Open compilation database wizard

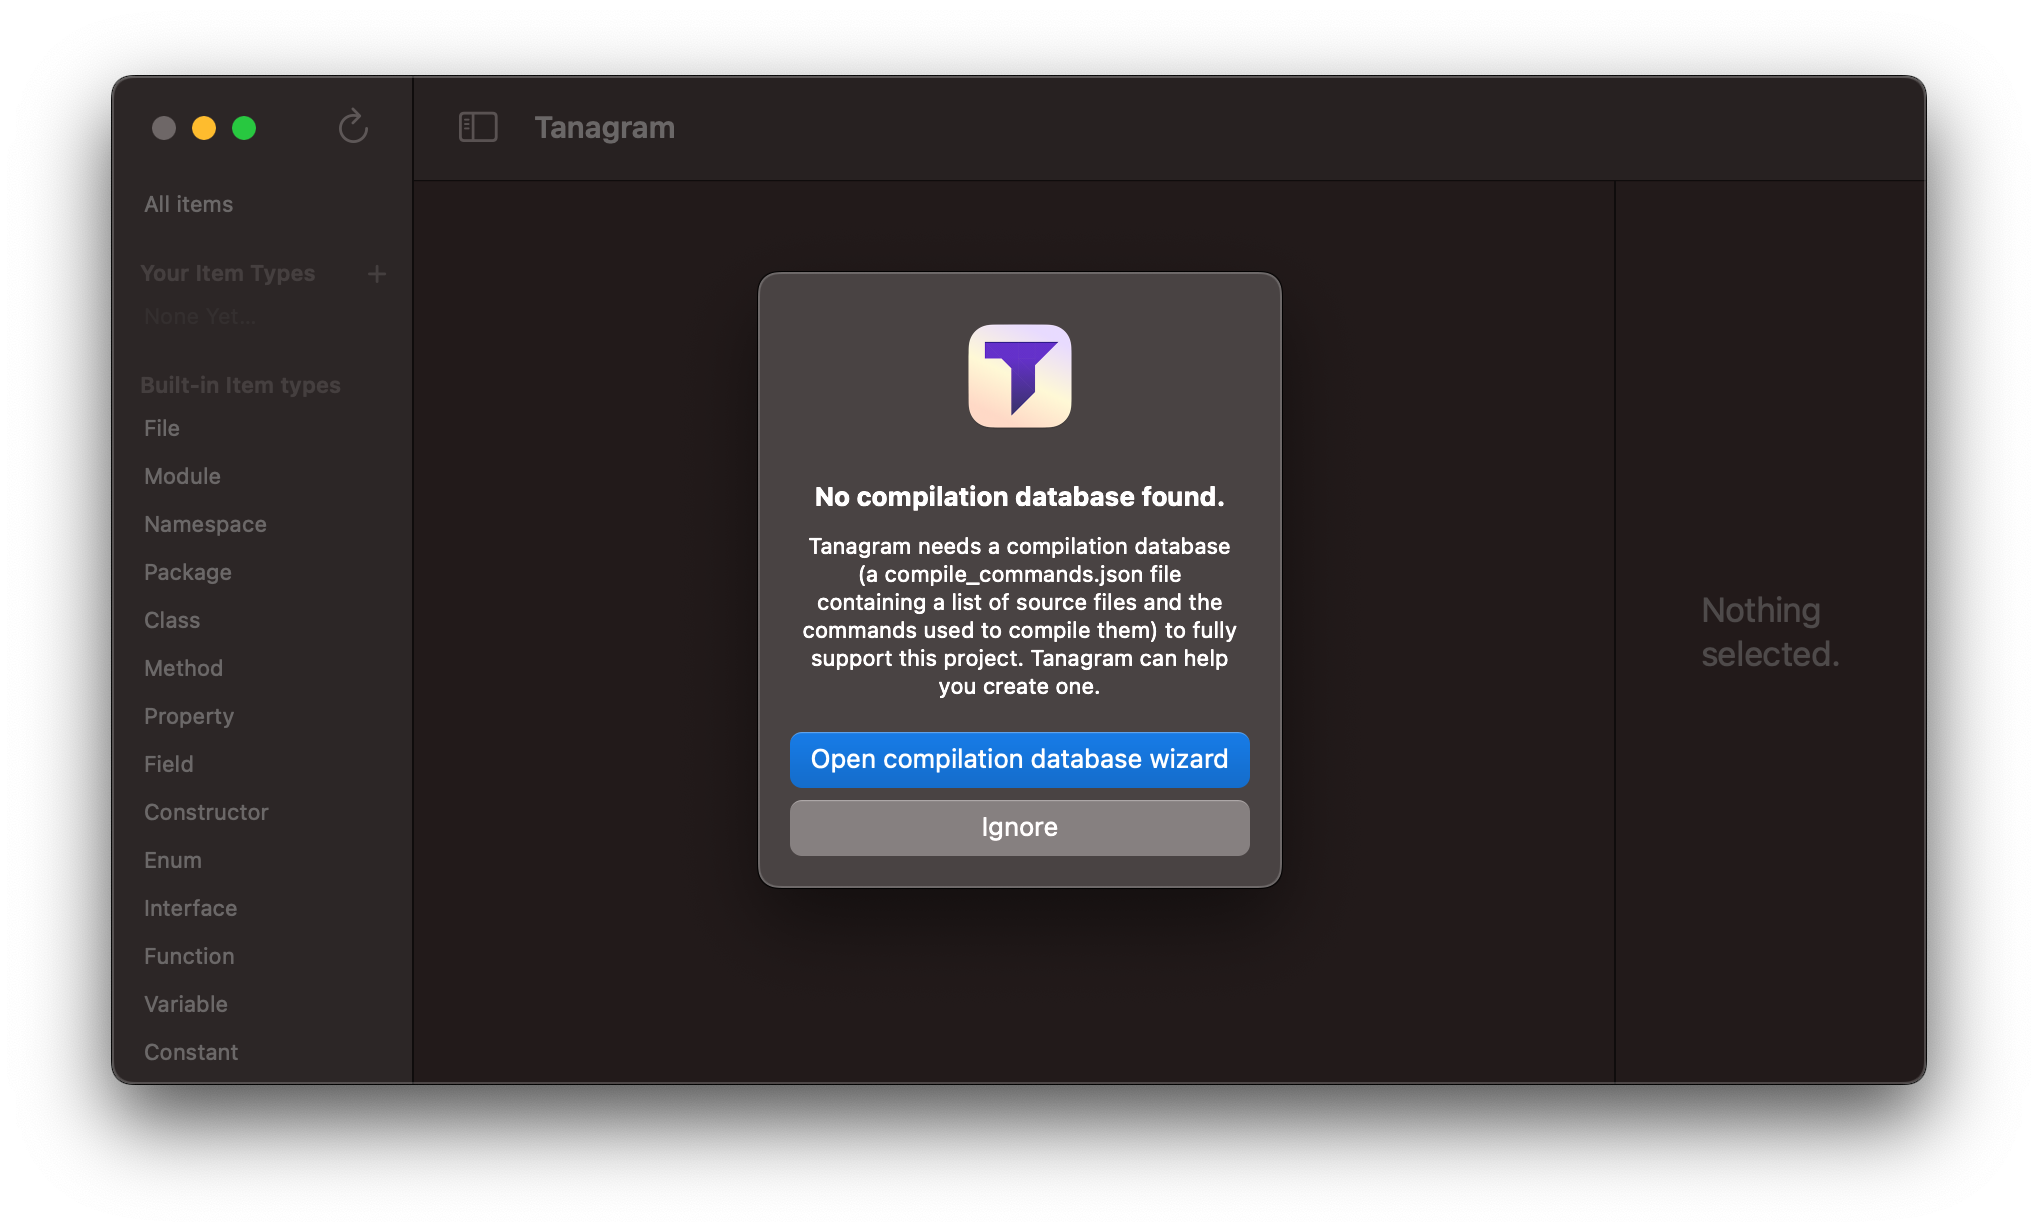pos(1019,759)
